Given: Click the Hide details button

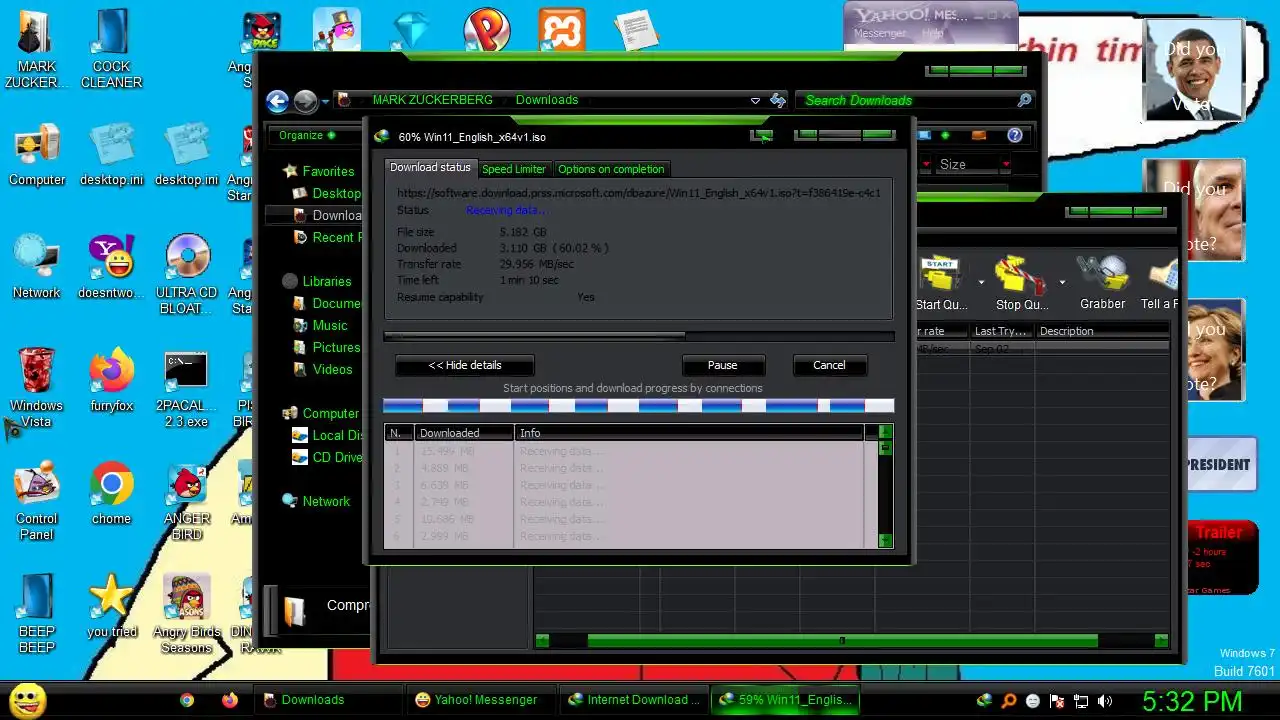Looking at the screenshot, I should [465, 365].
